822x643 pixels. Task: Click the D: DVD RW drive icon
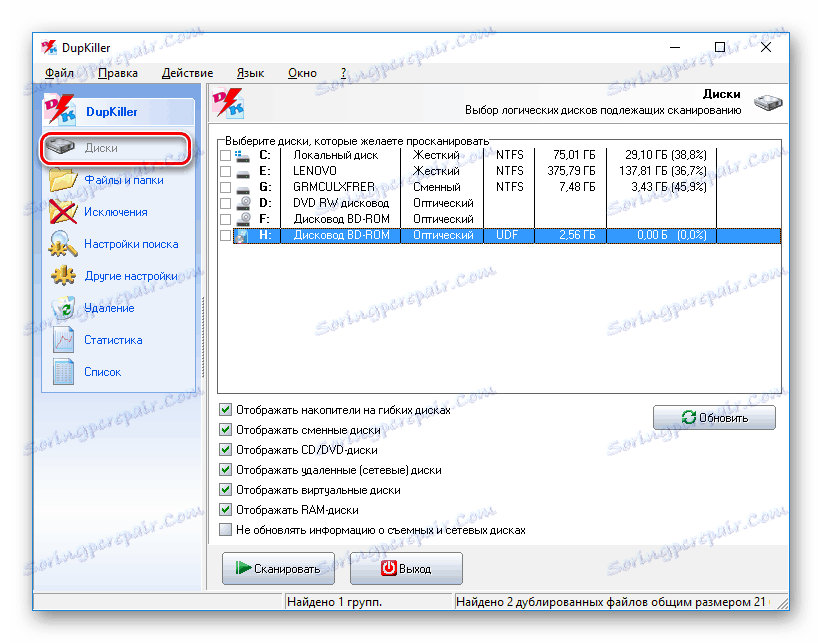(243, 203)
